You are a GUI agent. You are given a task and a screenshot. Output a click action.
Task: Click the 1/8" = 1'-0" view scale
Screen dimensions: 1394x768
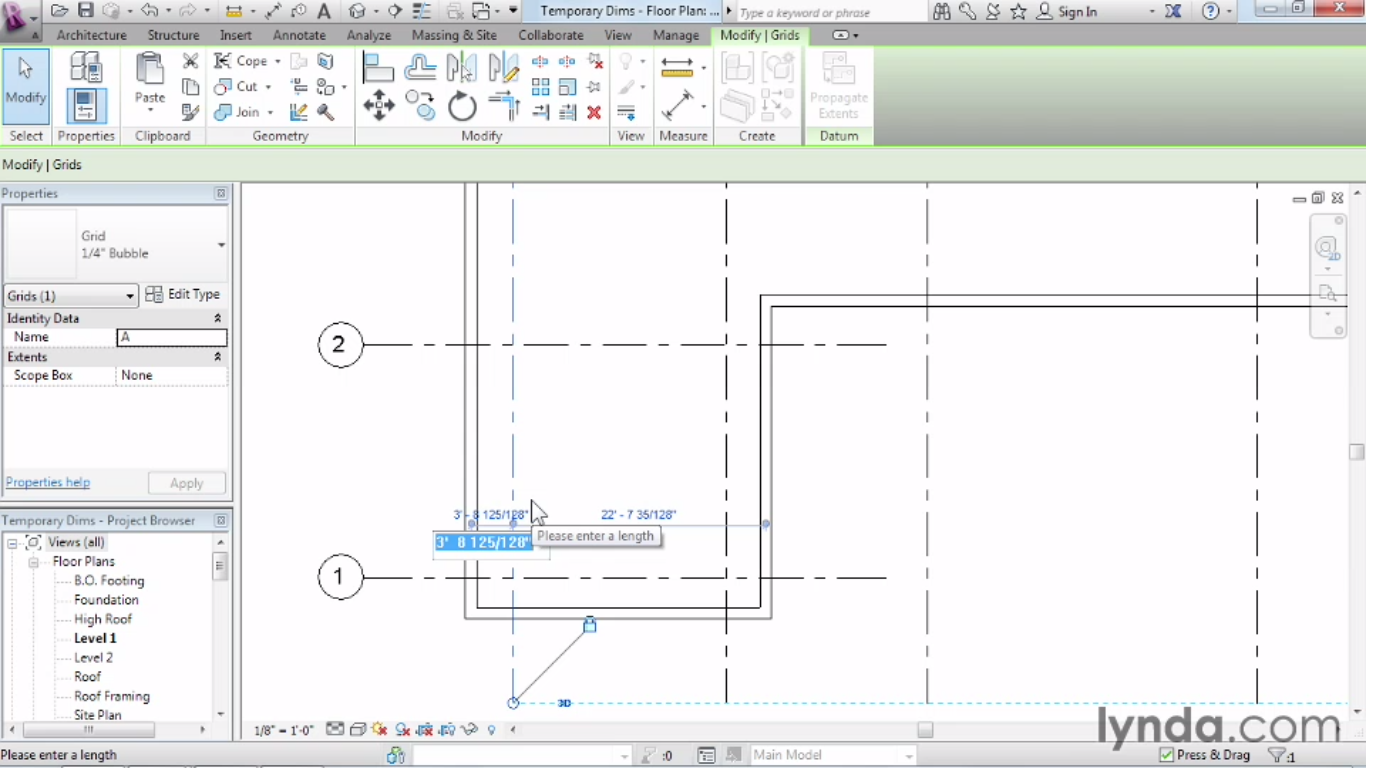[x=284, y=730]
